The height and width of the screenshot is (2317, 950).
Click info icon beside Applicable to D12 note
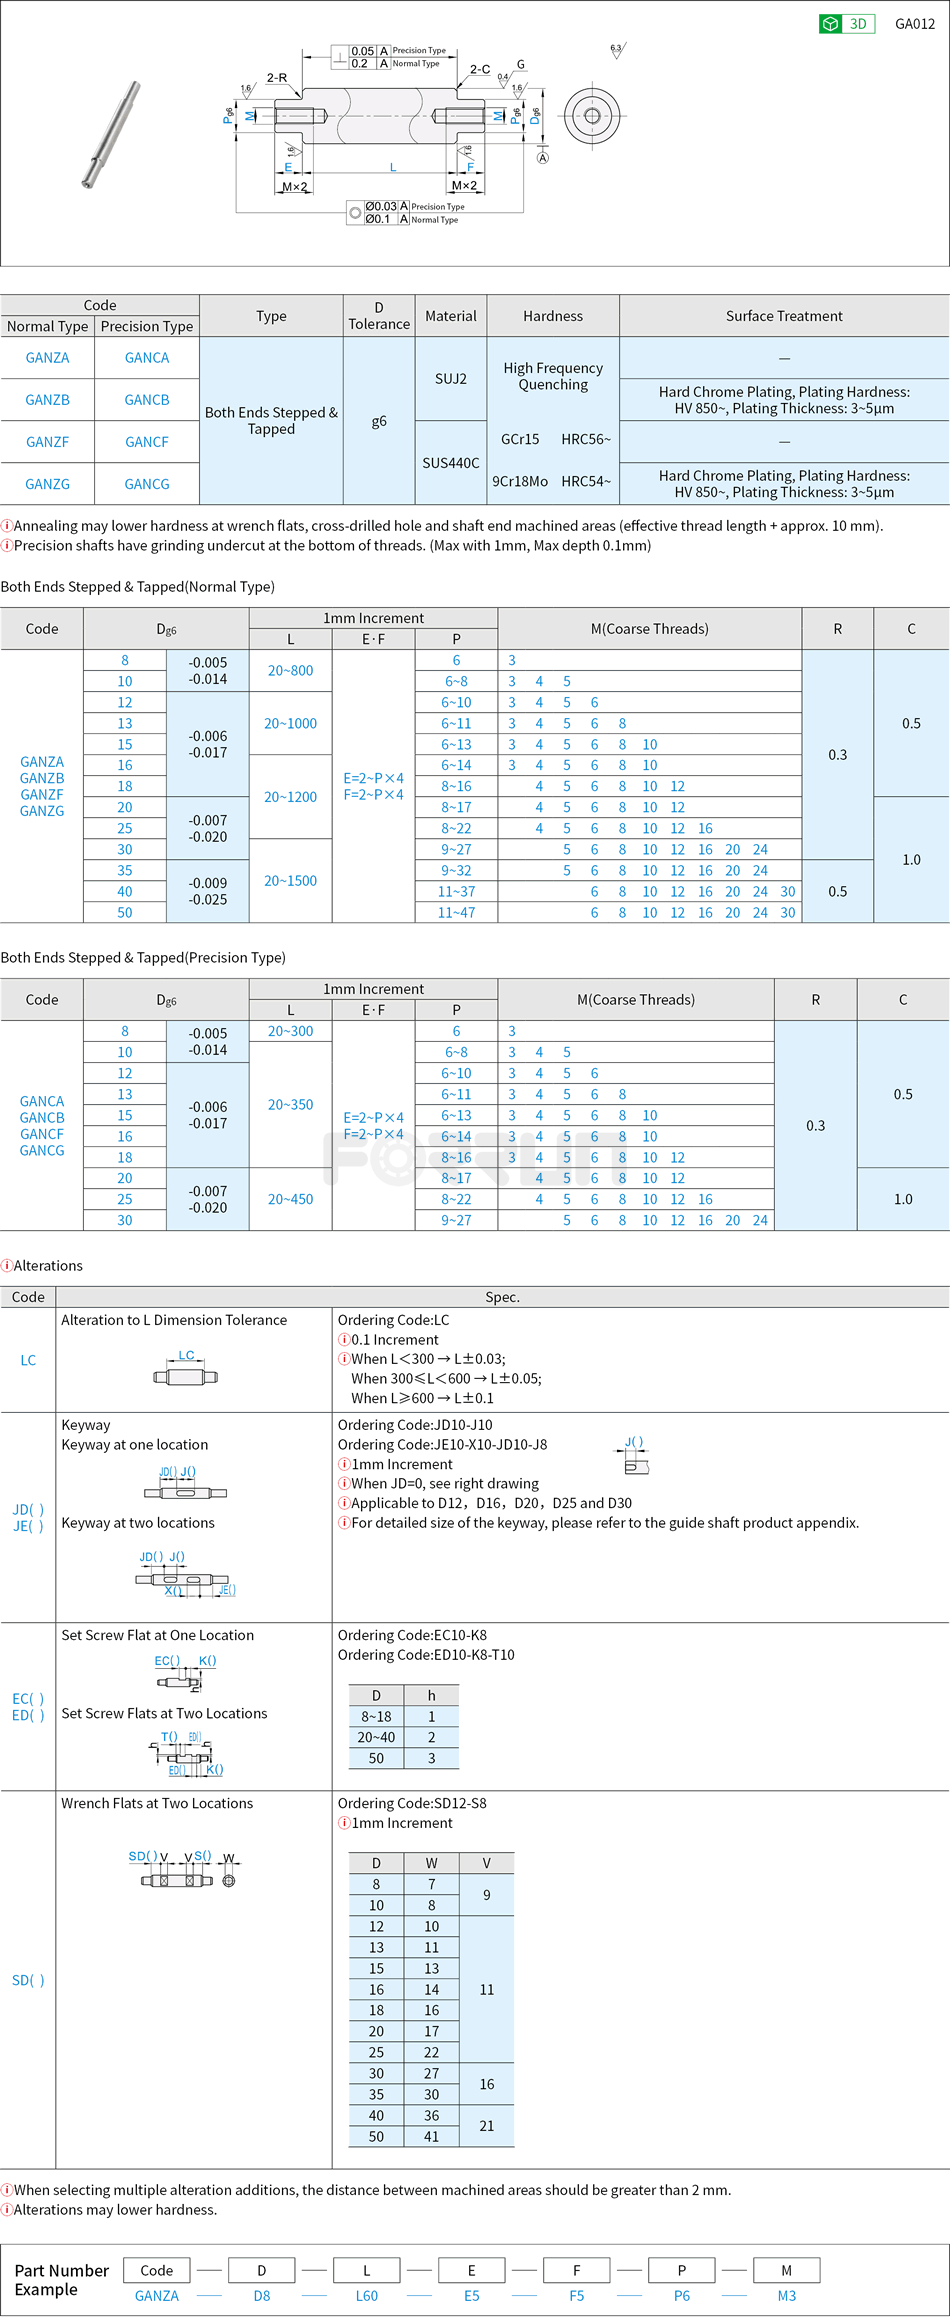point(344,1503)
